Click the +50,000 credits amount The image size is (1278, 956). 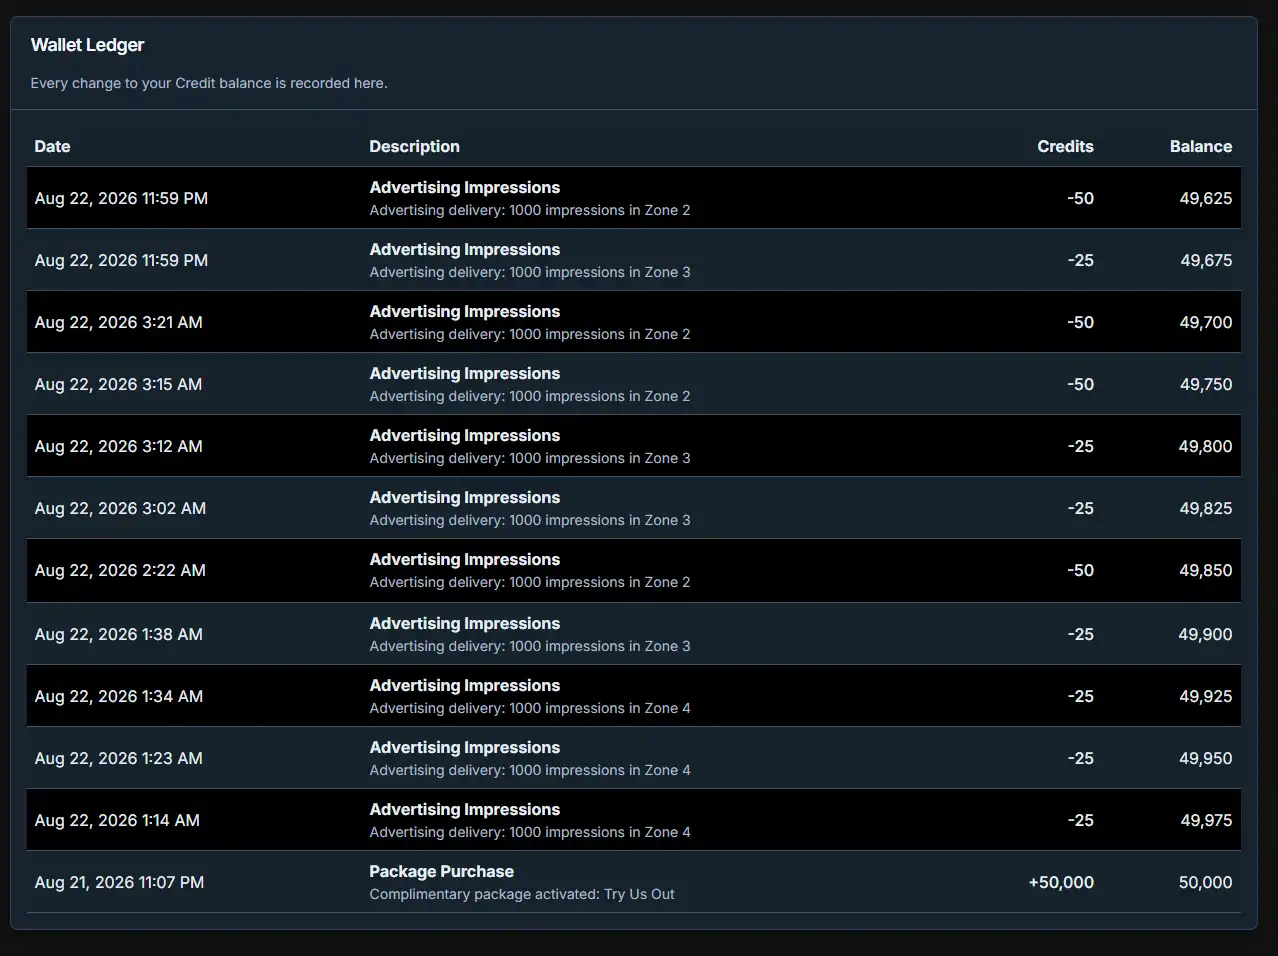[x=1061, y=882]
